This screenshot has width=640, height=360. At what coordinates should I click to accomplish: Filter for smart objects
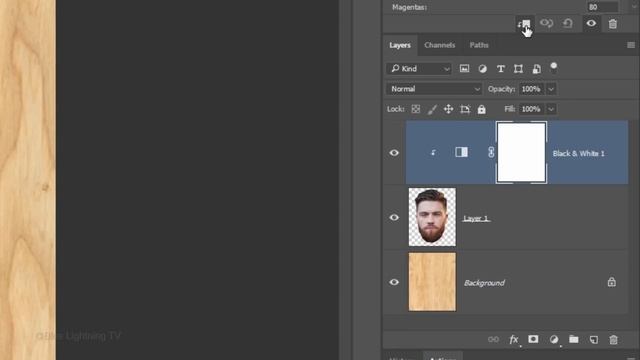coord(537,69)
